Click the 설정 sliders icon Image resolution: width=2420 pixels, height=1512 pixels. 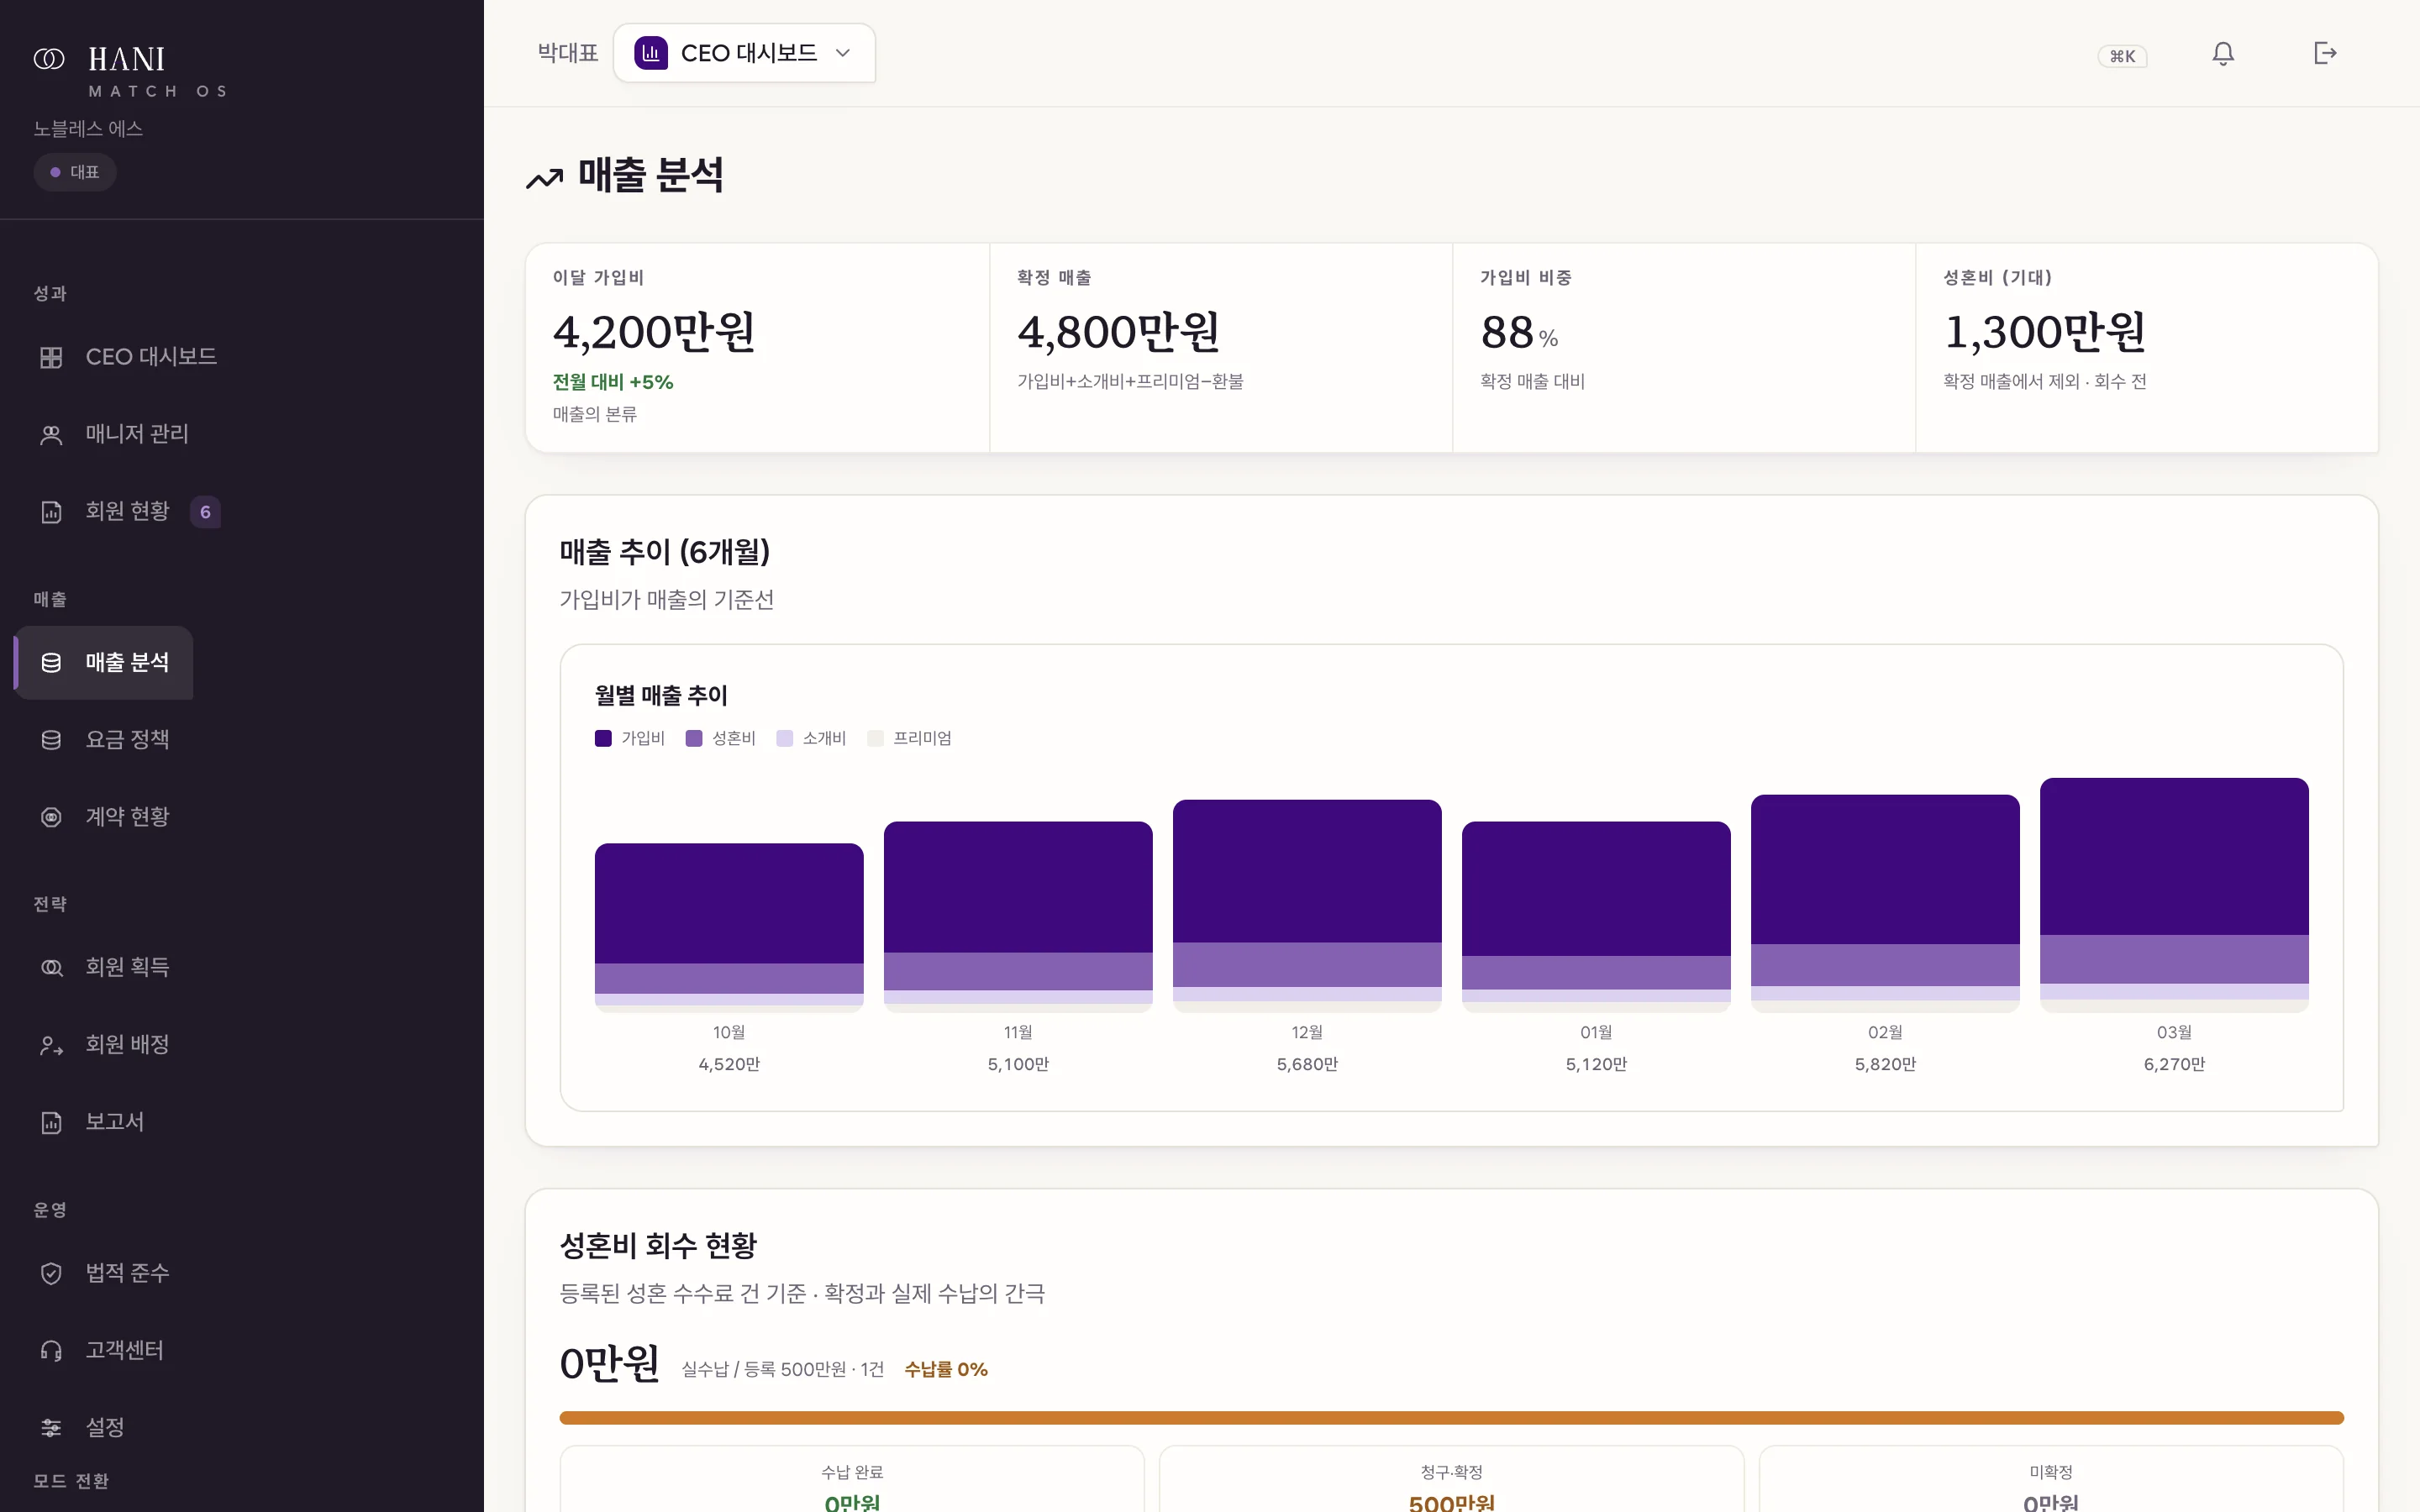click(x=51, y=1427)
